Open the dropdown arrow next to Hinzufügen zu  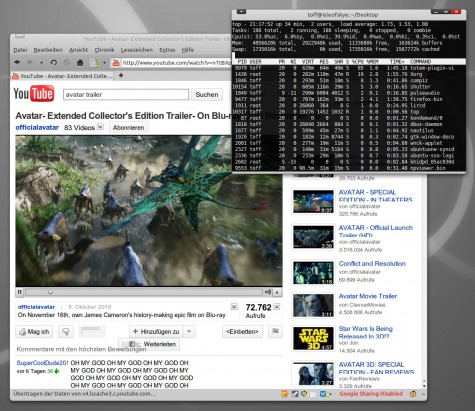point(189,332)
